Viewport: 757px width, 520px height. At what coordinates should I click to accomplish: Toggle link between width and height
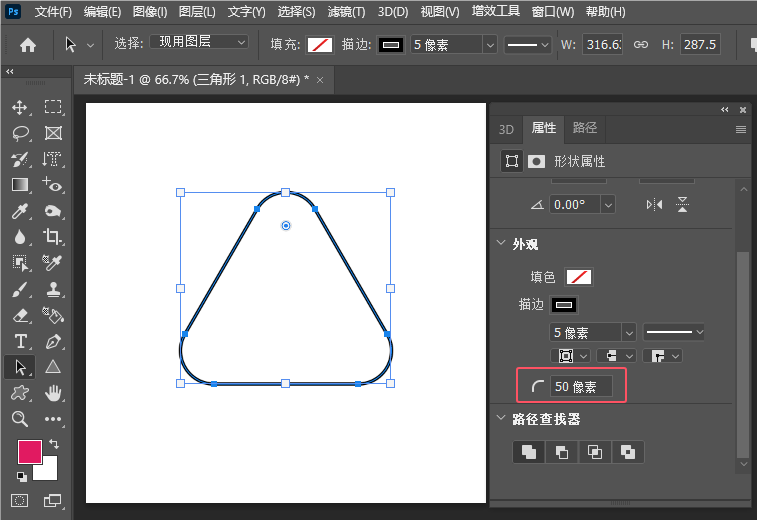pos(641,44)
